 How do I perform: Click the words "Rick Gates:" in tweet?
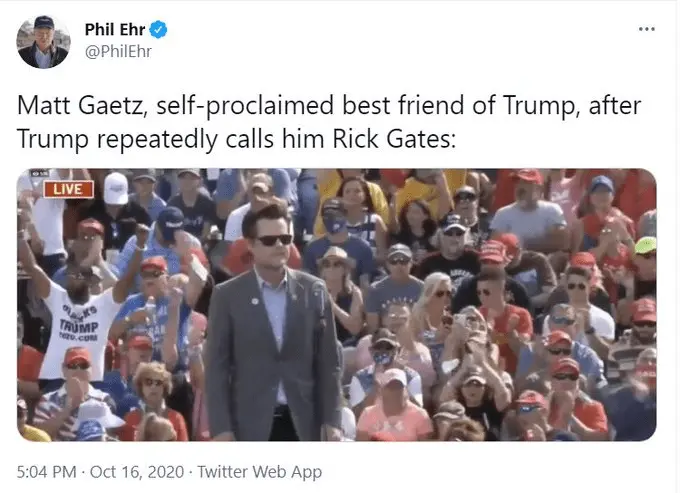[394, 140]
